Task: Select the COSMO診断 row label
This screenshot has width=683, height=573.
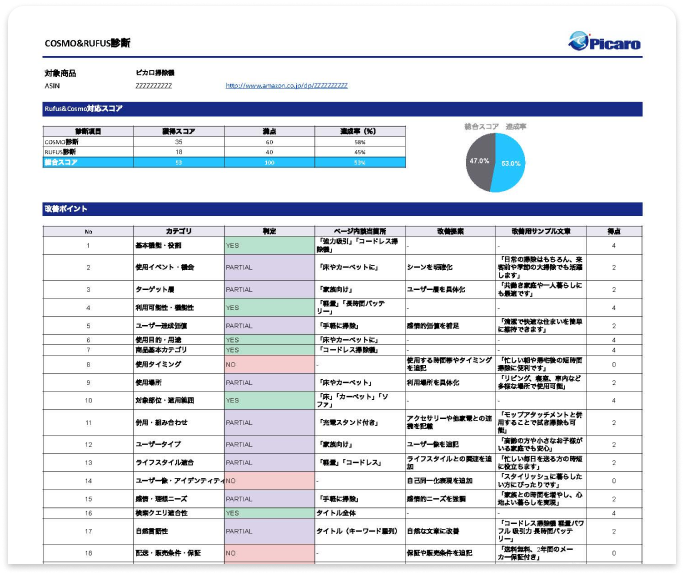Action: (61, 142)
